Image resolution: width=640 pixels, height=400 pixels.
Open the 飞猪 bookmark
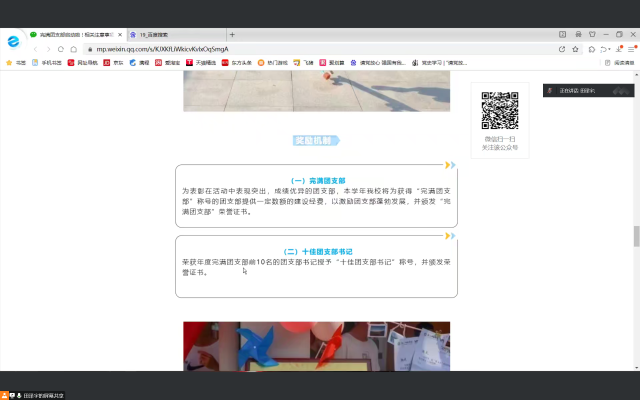click(x=303, y=62)
